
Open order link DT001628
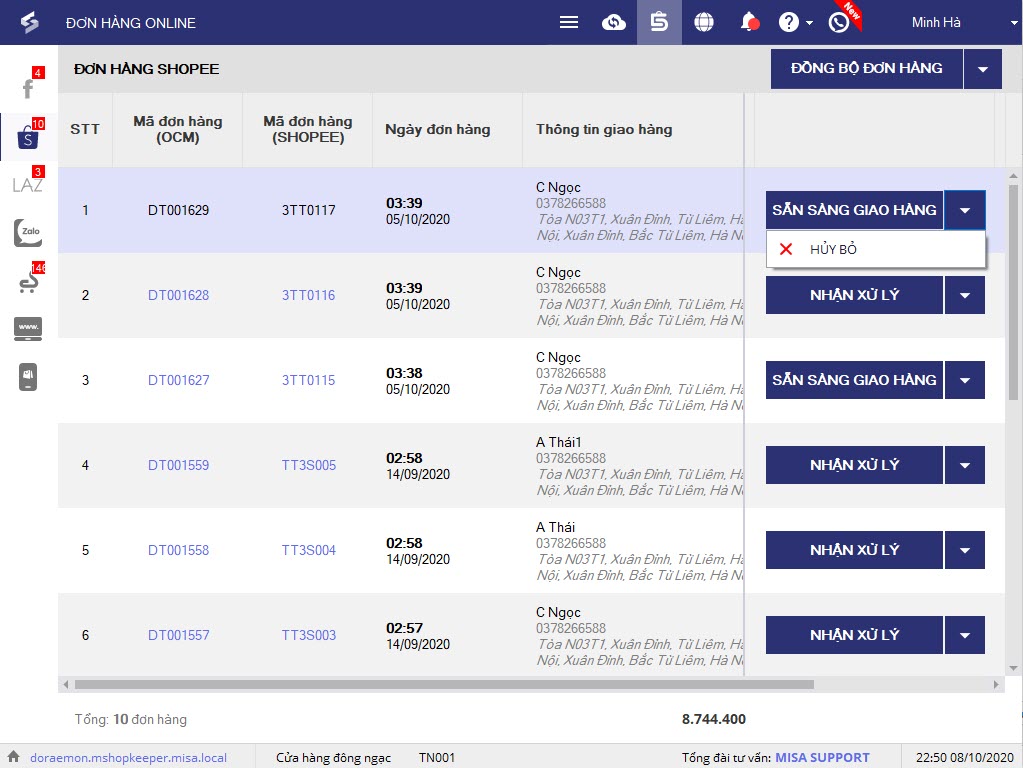point(178,296)
